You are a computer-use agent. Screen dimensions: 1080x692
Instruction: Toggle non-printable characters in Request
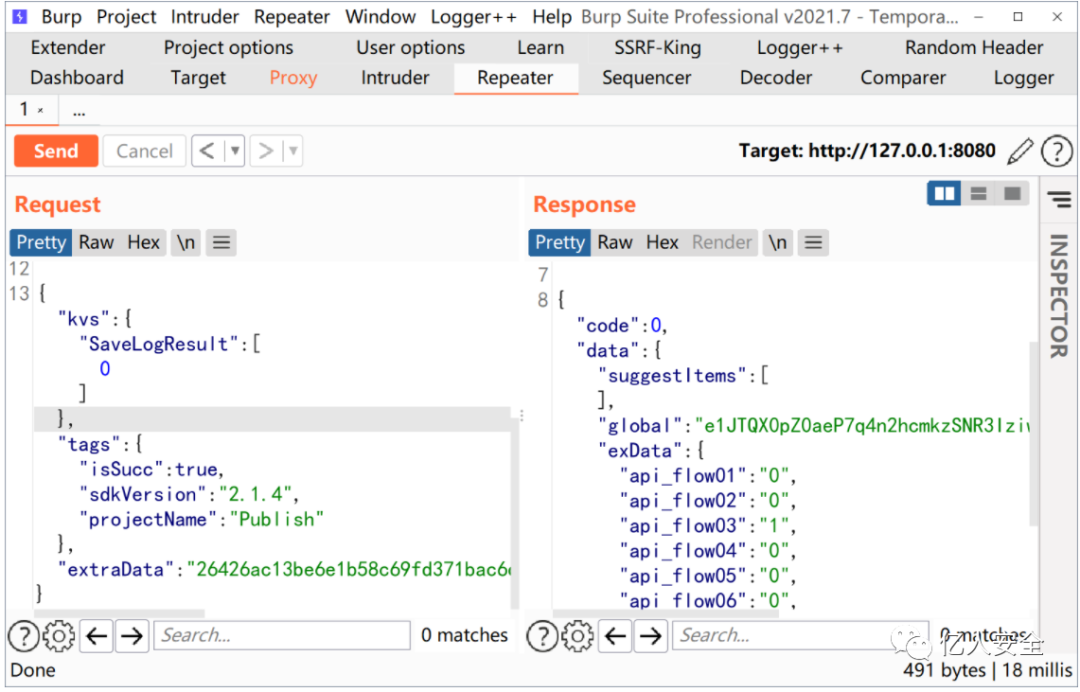tap(186, 242)
